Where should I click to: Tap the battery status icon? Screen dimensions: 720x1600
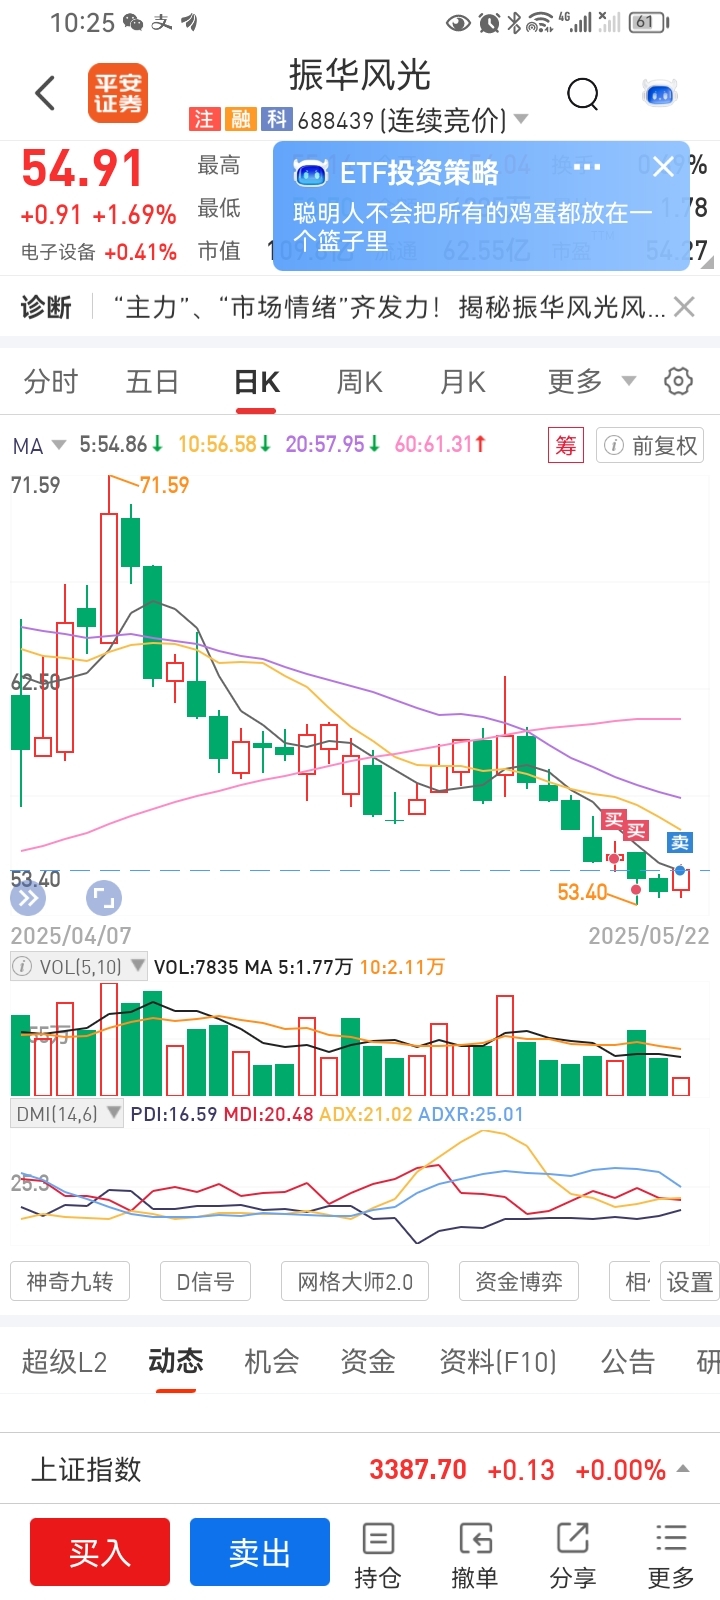650,22
